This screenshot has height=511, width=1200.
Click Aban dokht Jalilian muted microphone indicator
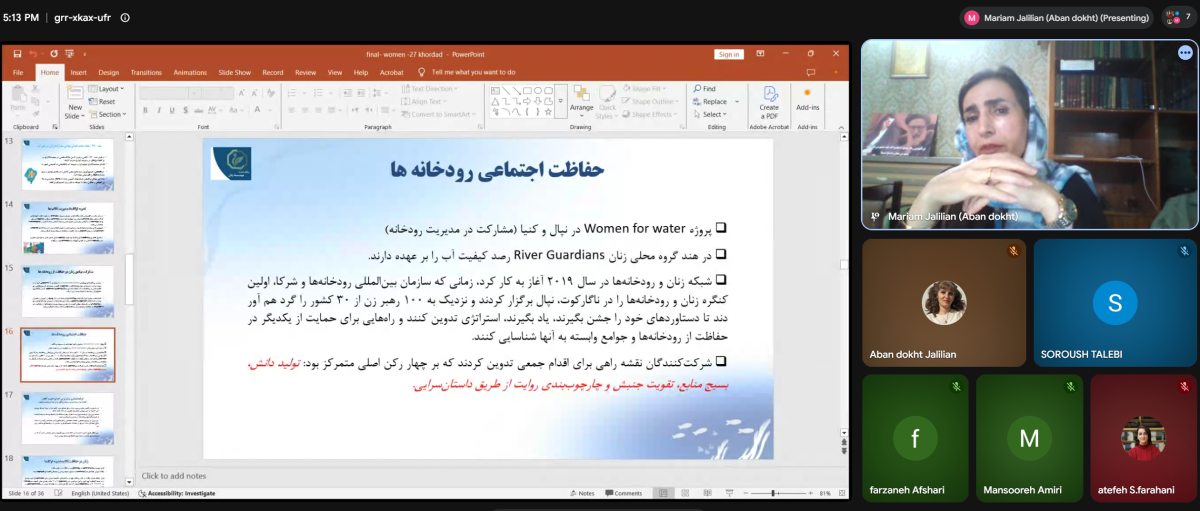click(1013, 251)
